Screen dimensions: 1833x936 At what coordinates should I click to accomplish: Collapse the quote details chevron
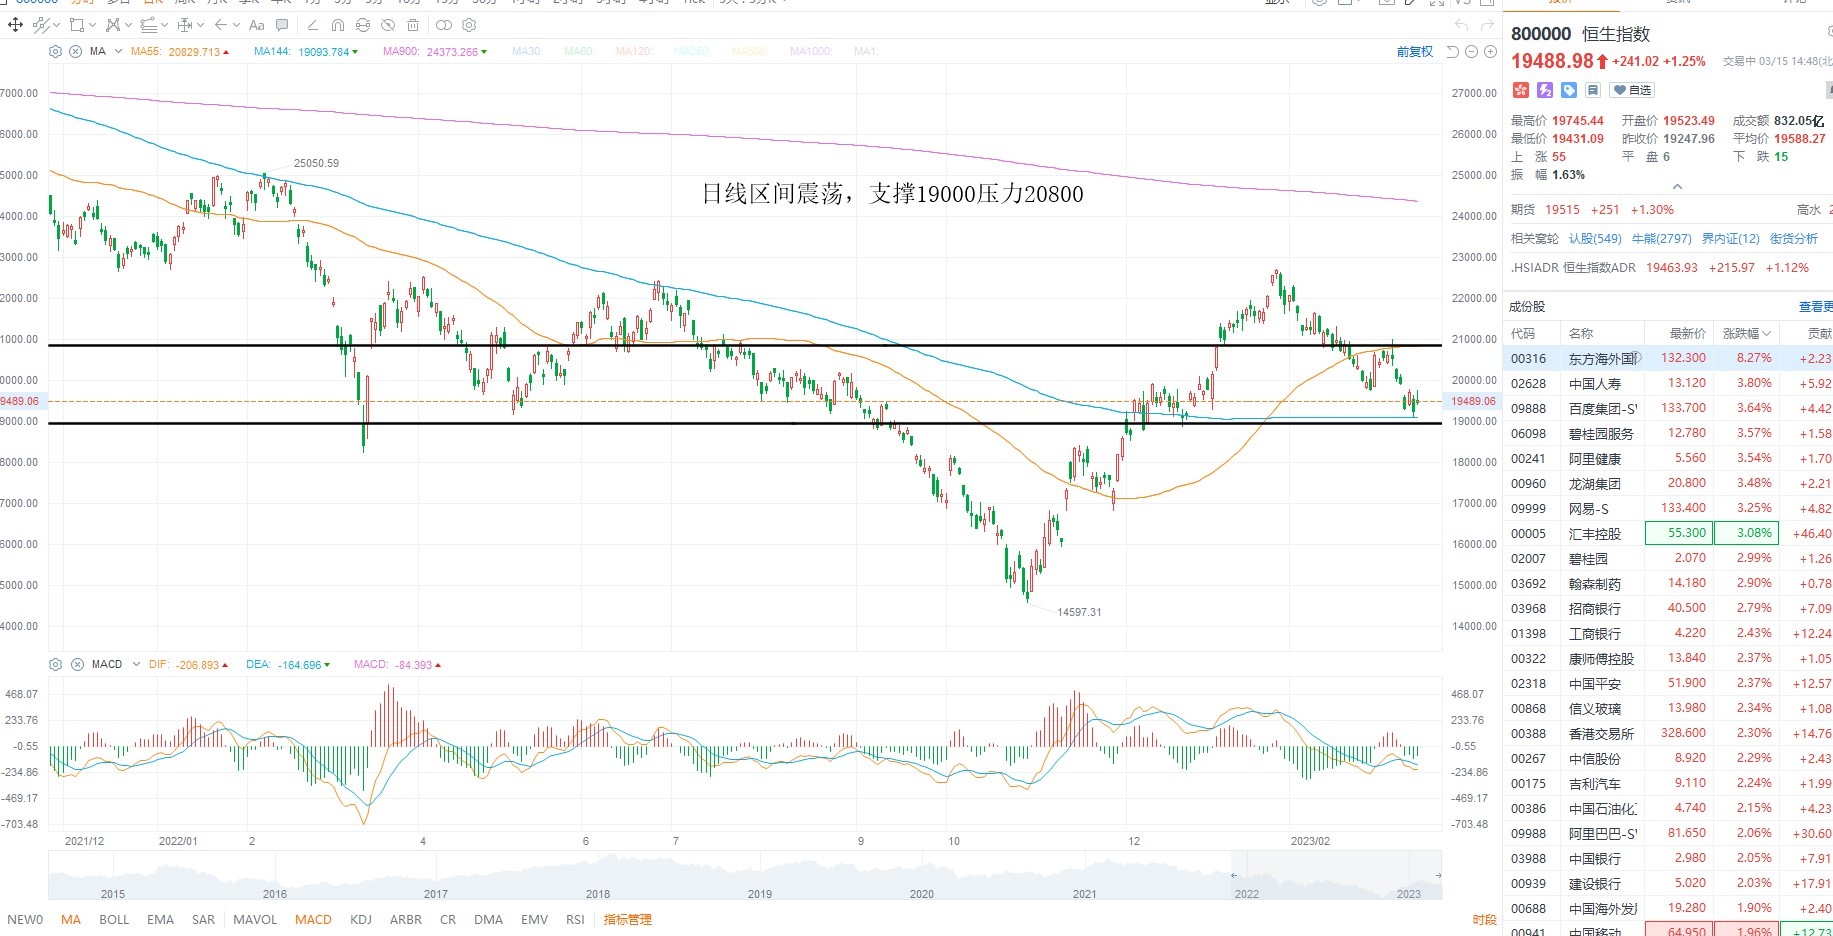pyautogui.click(x=1677, y=187)
